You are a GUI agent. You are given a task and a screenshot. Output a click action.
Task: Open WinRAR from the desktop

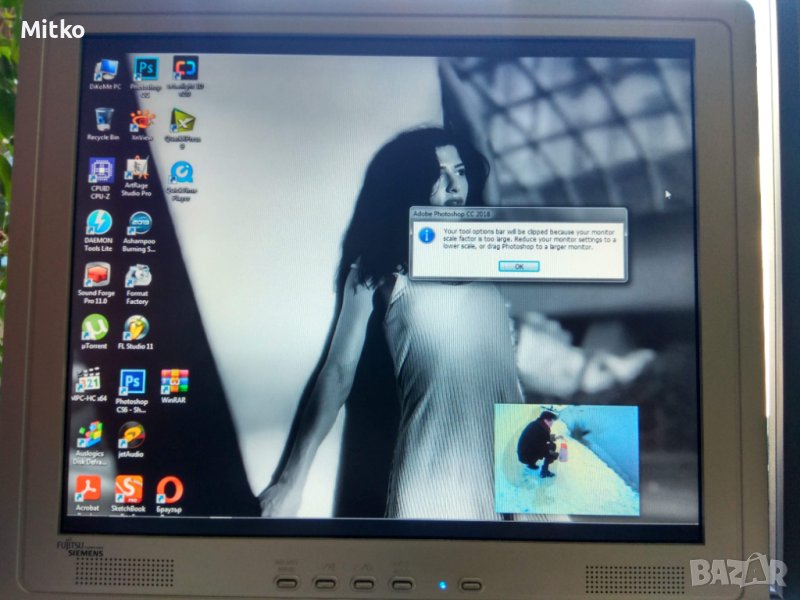[174, 382]
